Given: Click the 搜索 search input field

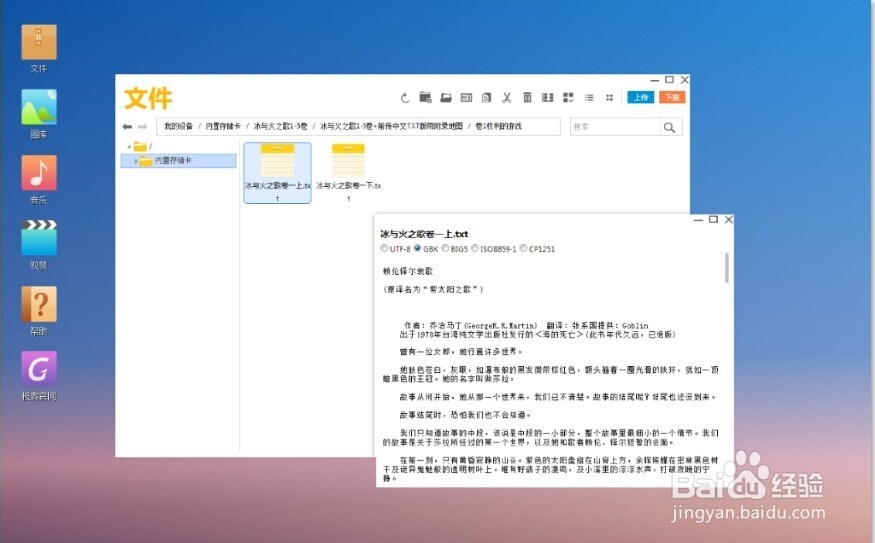Looking at the screenshot, I should (616, 127).
